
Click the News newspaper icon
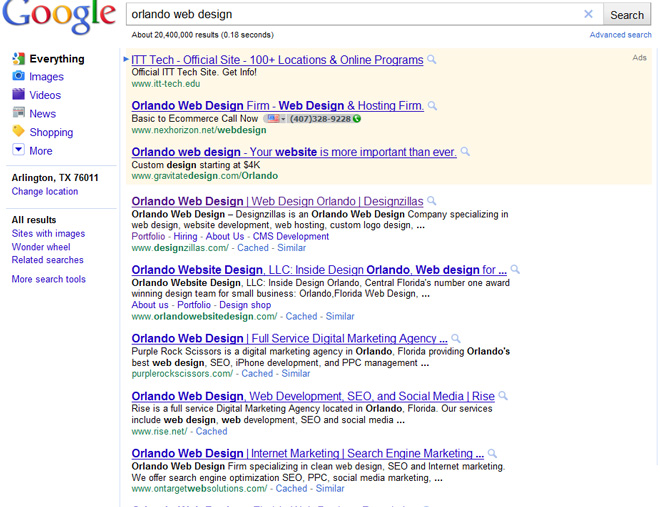[18, 113]
